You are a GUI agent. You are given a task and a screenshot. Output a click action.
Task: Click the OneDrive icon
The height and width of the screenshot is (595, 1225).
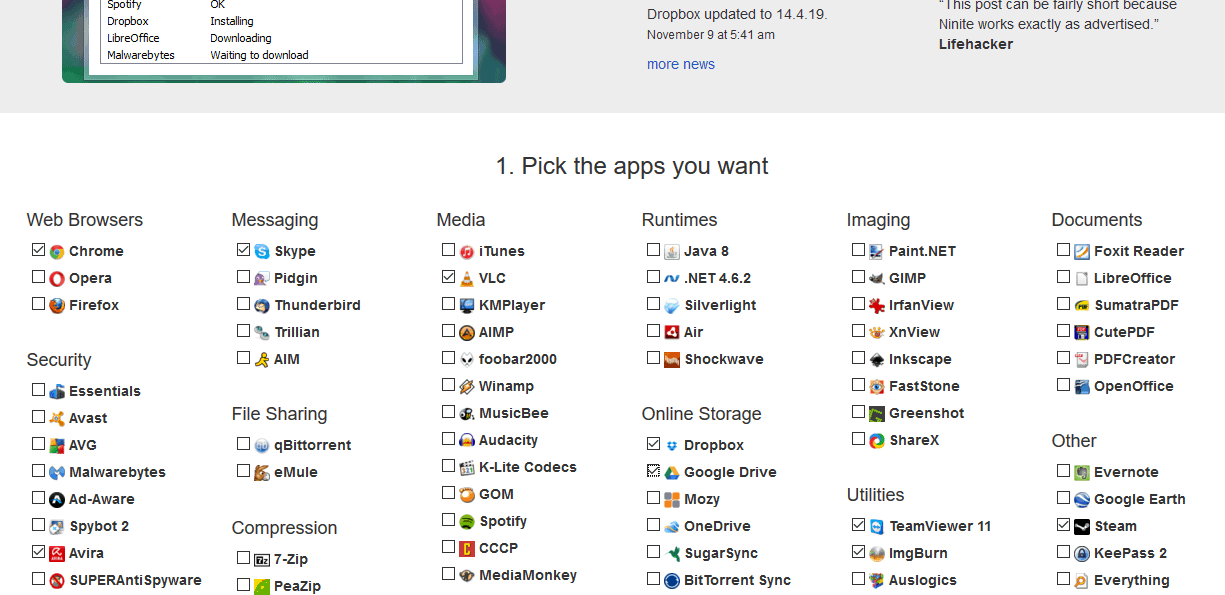pos(672,527)
